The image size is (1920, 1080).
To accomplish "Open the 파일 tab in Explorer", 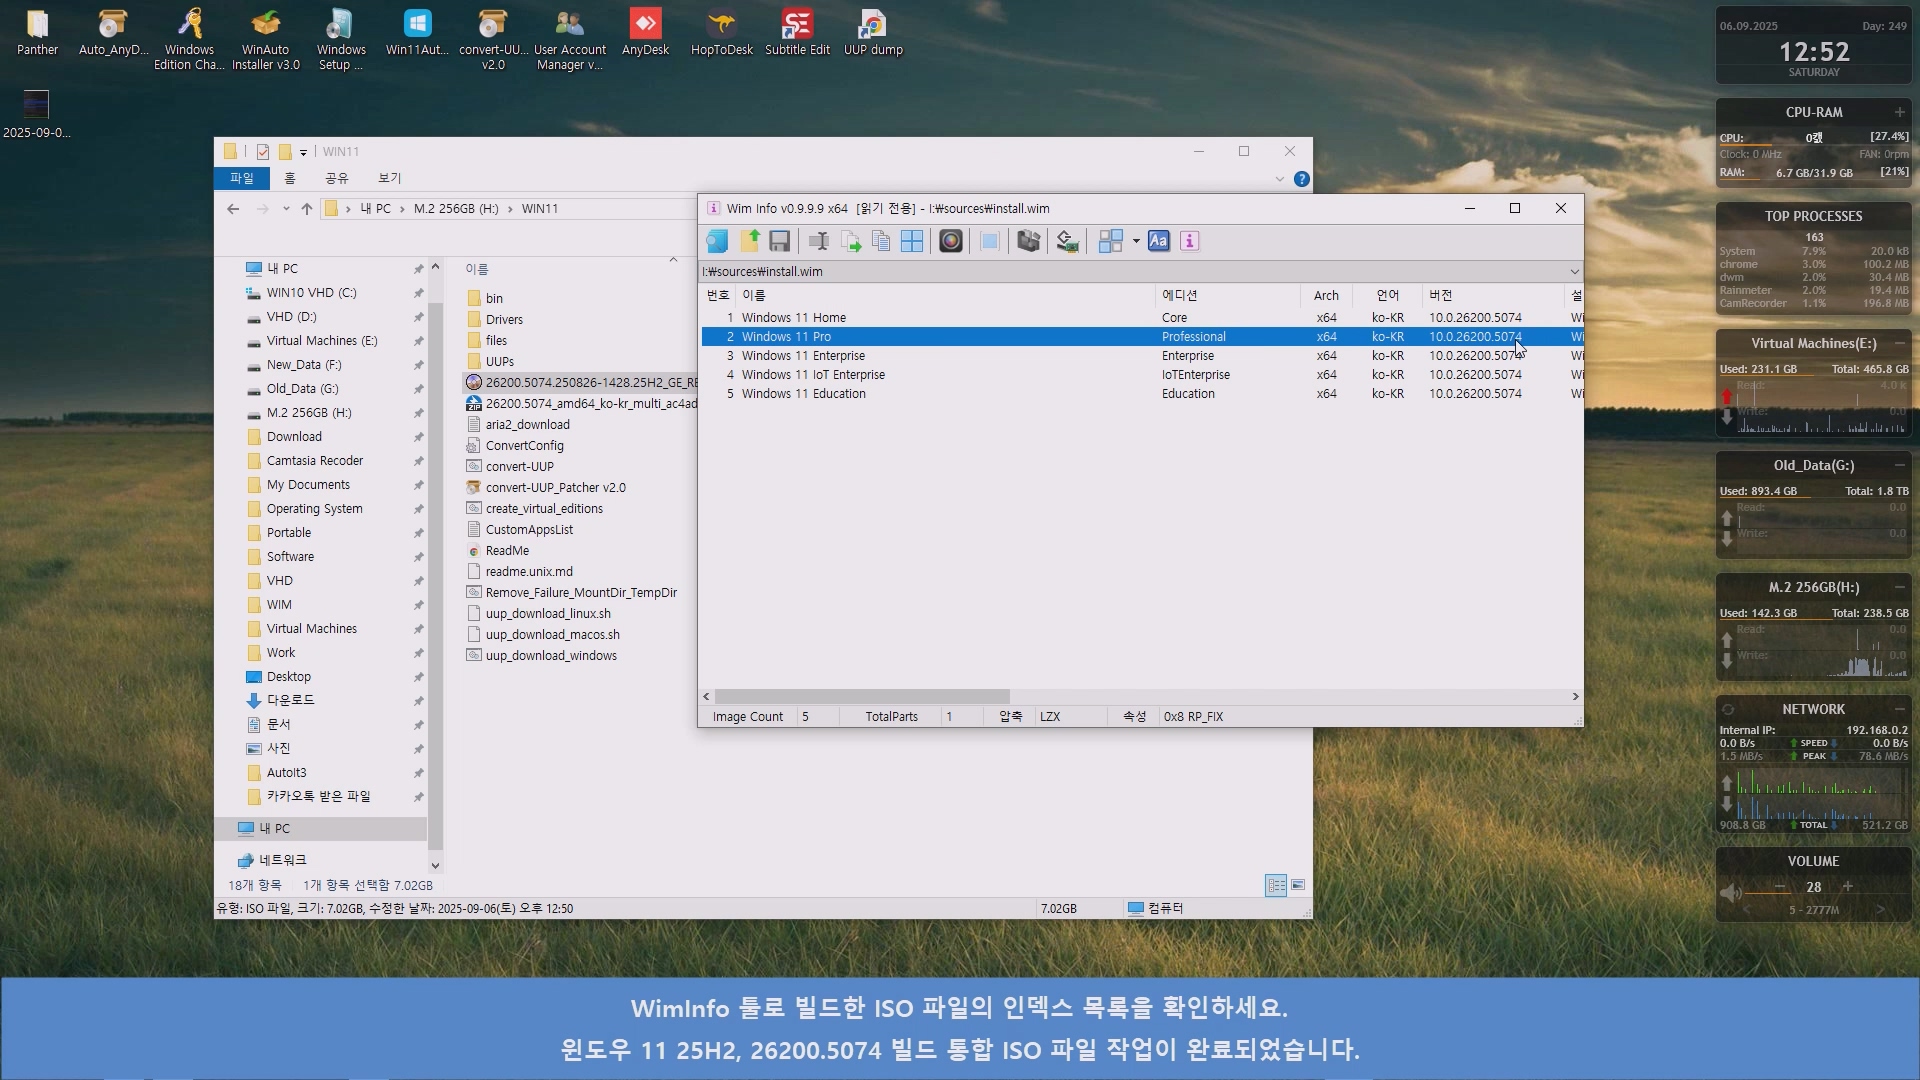I will pyautogui.click(x=242, y=178).
